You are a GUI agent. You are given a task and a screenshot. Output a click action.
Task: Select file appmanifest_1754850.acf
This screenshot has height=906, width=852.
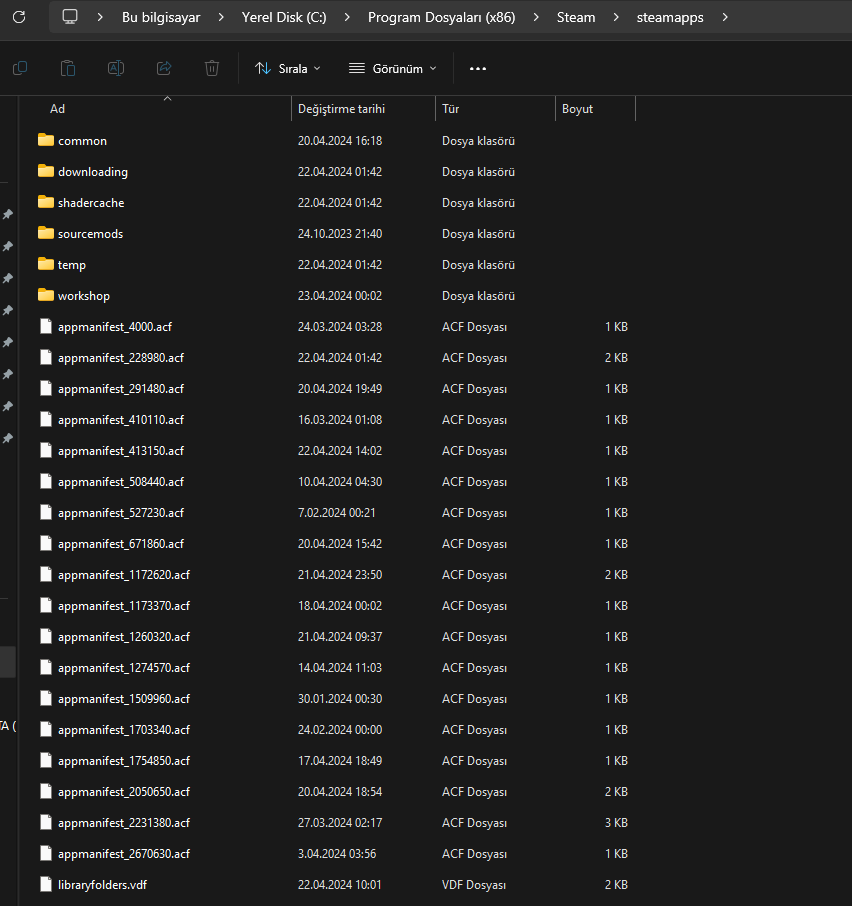(x=124, y=760)
